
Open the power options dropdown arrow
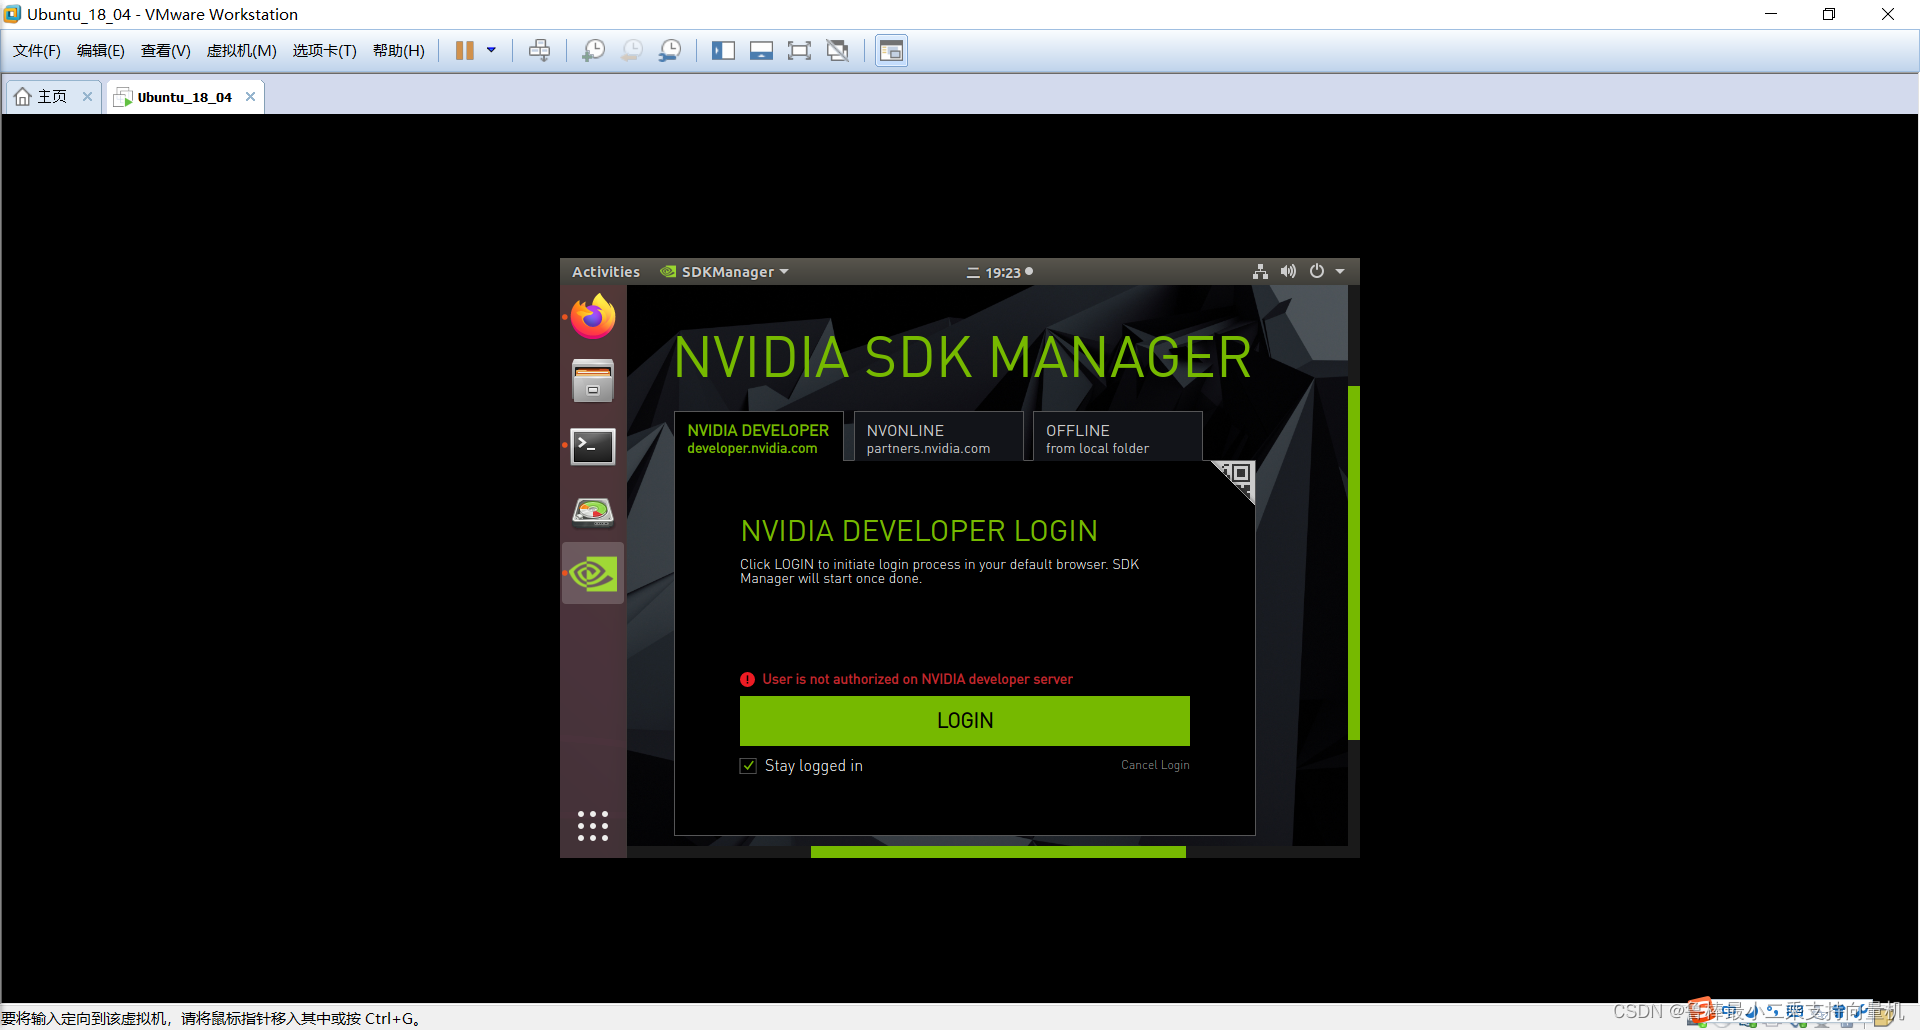491,50
